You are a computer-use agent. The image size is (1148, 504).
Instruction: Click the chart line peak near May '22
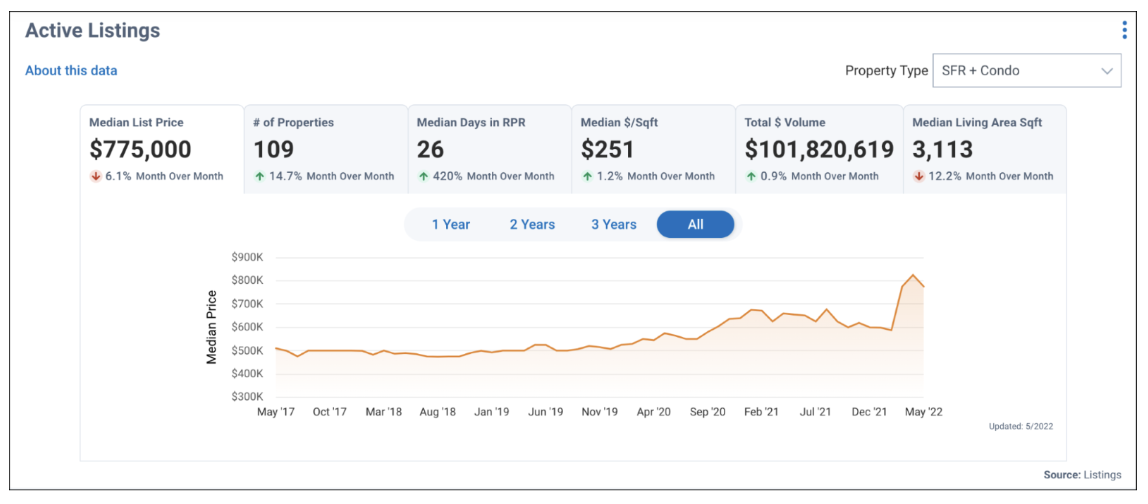pyautogui.click(x=912, y=275)
